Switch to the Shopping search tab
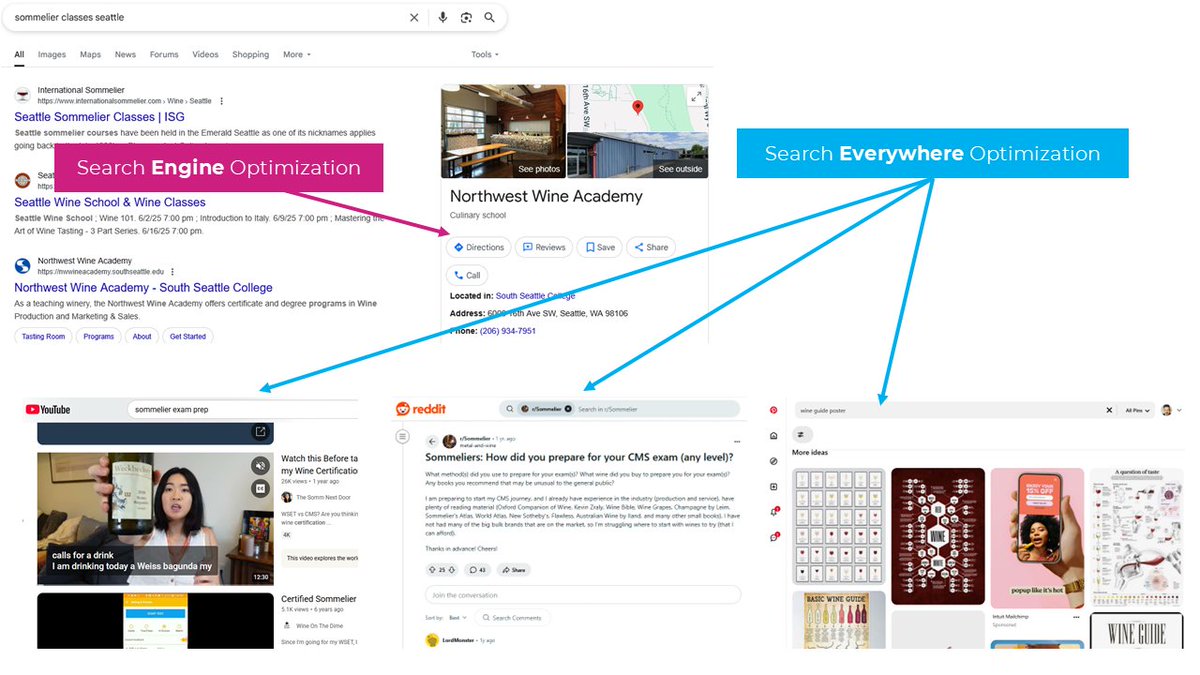Viewport: 1200px width, 675px height. (x=251, y=55)
